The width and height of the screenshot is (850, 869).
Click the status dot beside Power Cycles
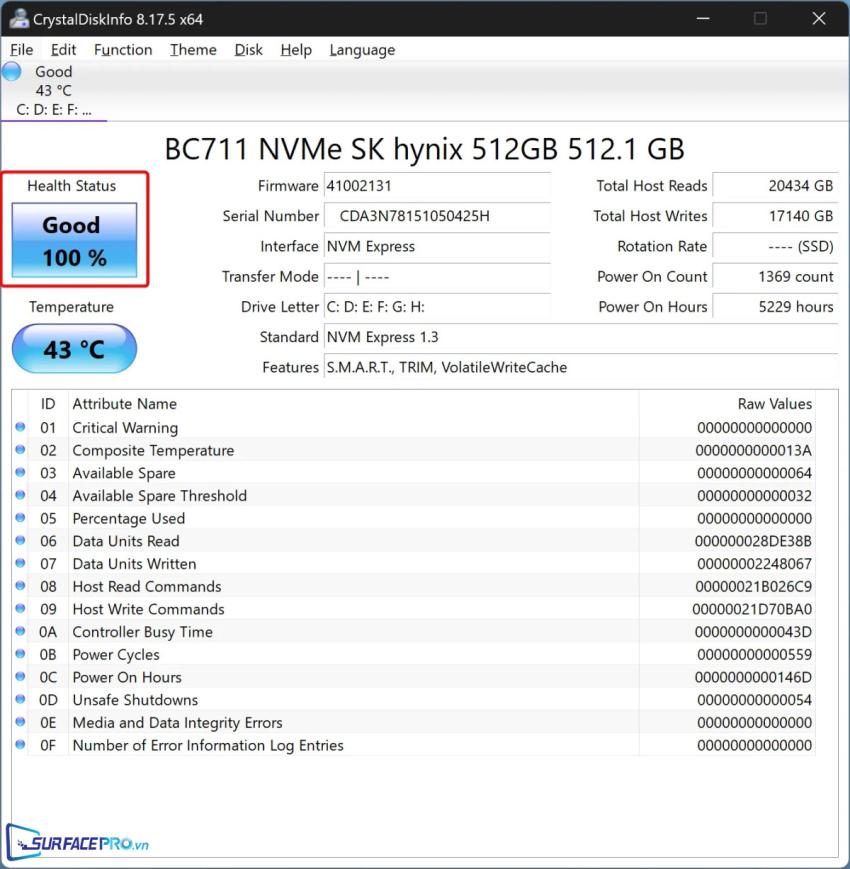pos(20,654)
